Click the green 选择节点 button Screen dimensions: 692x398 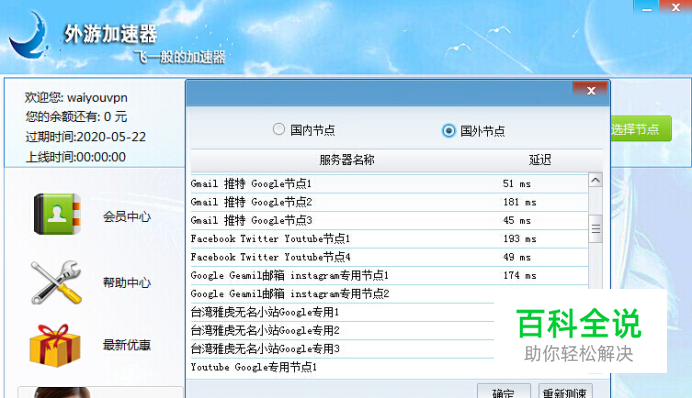(x=641, y=129)
